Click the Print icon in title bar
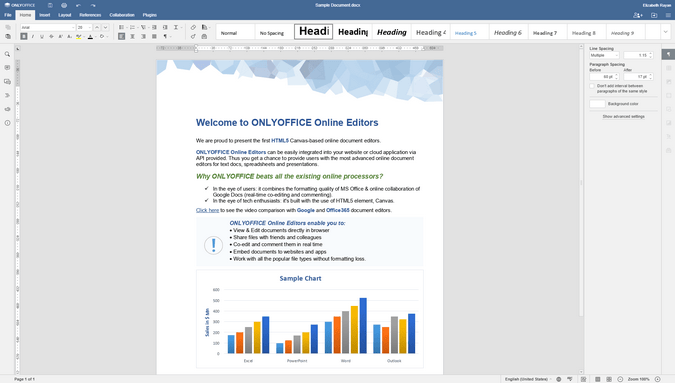Screen dimensions: 675x383 [x=64, y=5]
